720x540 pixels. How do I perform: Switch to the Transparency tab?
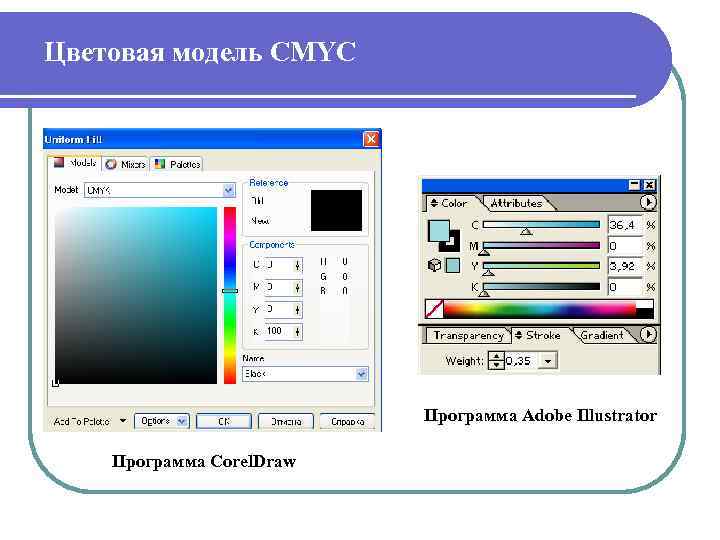coord(468,336)
